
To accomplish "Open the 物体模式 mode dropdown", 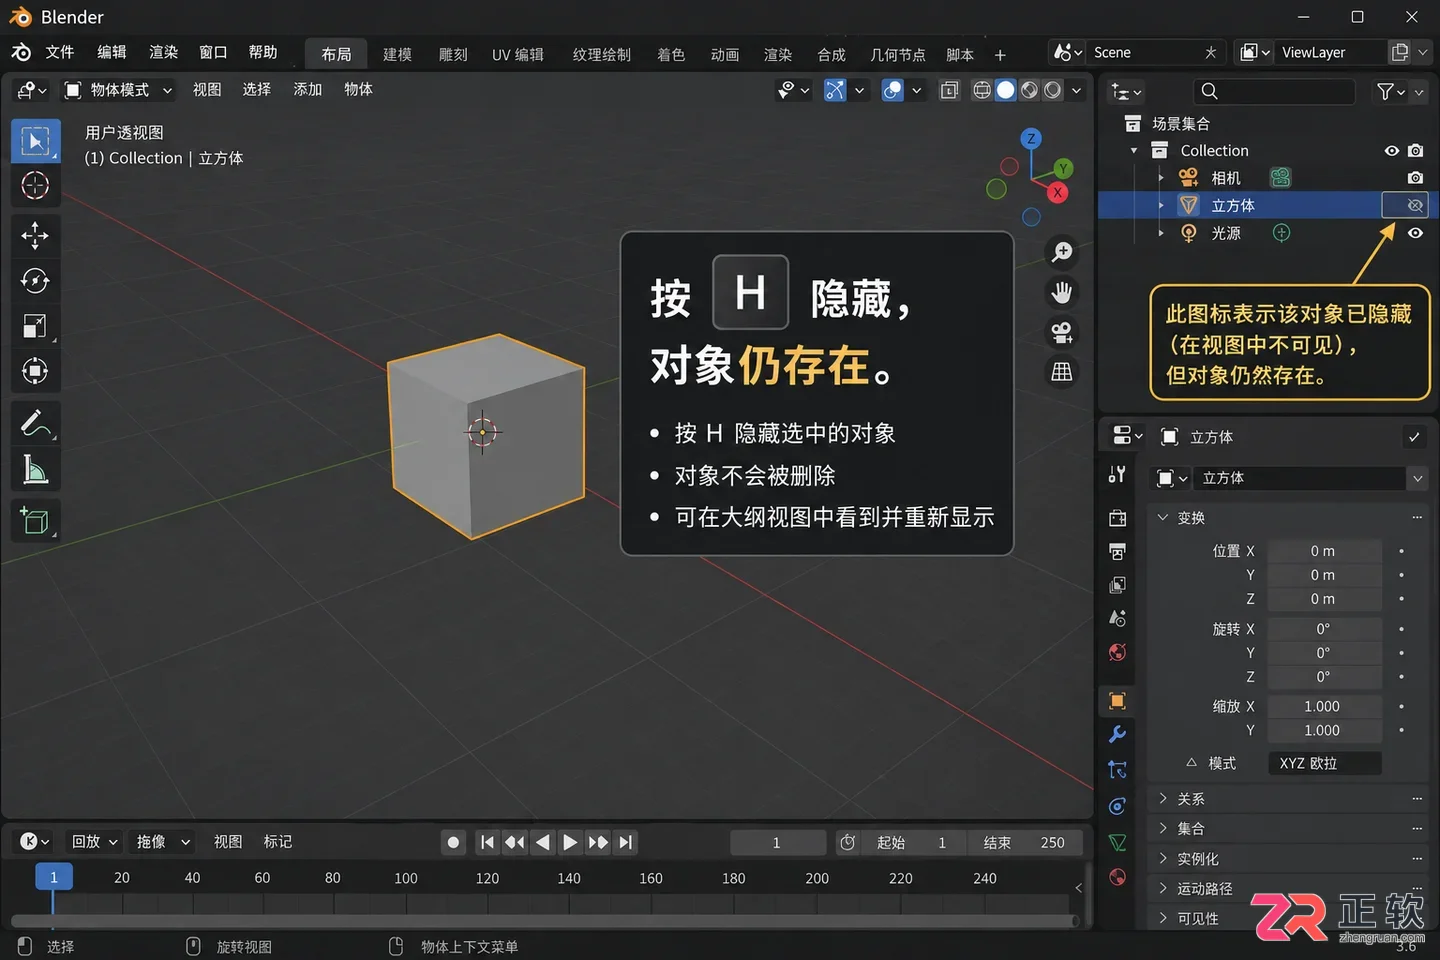I will [x=118, y=90].
